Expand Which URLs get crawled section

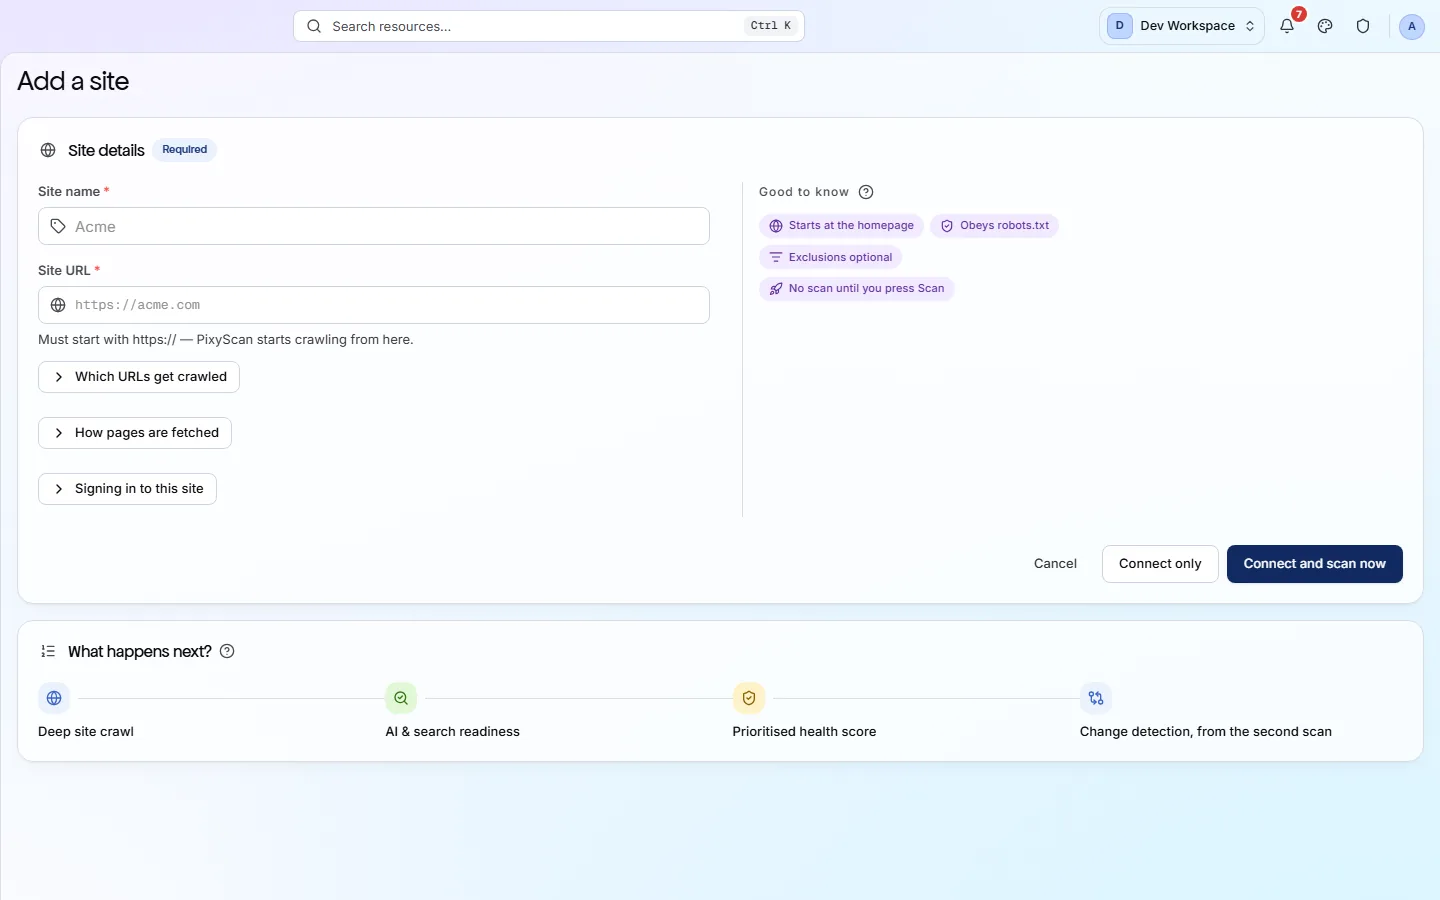click(139, 377)
